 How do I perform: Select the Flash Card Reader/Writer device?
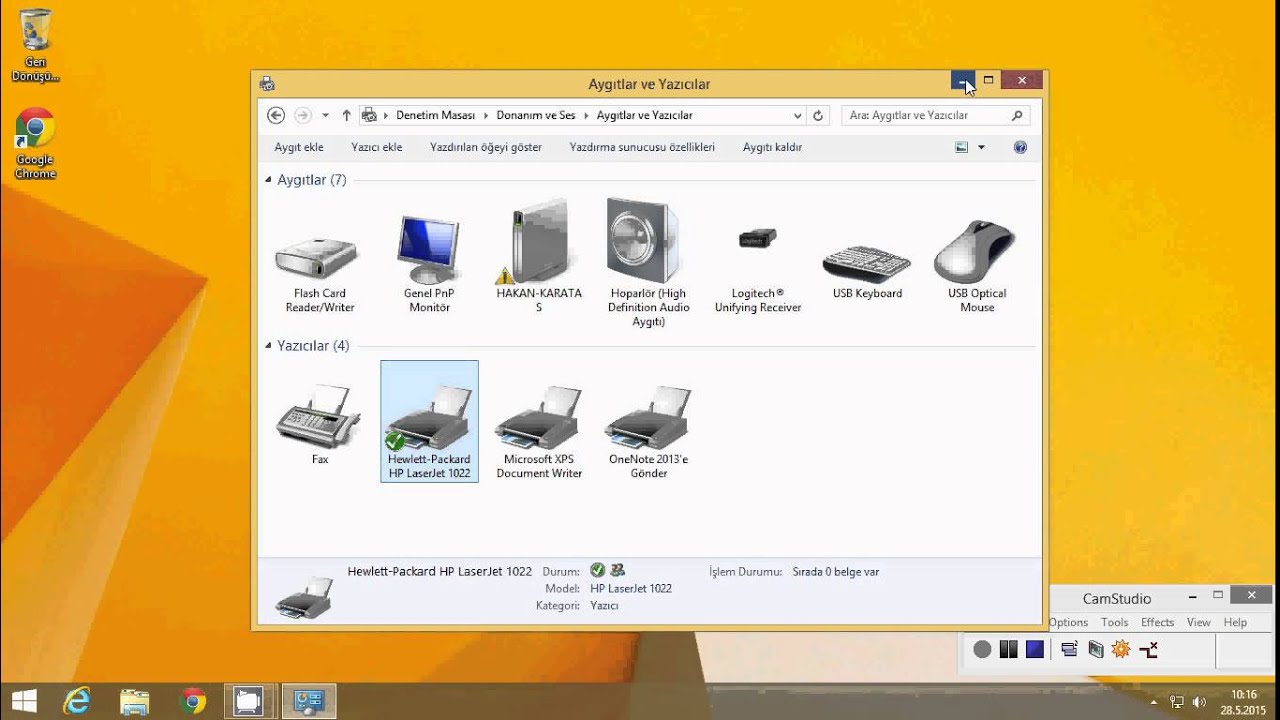pos(319,273)
